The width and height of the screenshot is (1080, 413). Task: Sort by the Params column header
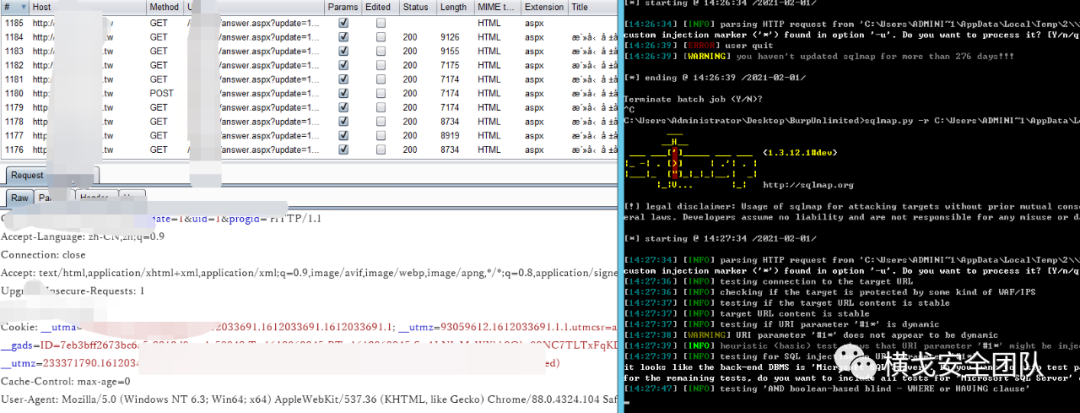343,7
